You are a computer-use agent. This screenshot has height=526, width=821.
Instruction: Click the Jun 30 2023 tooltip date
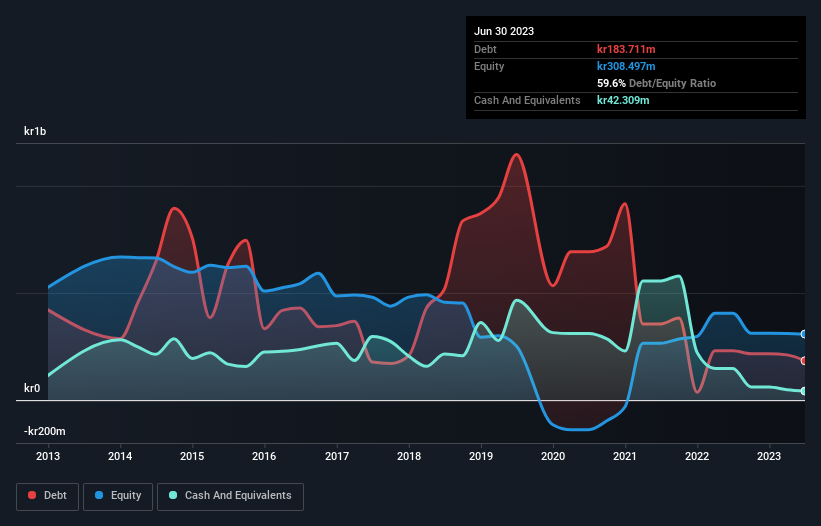click(504, 31)
